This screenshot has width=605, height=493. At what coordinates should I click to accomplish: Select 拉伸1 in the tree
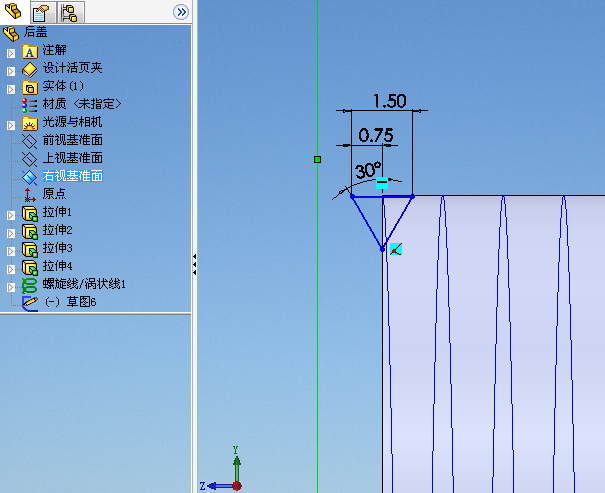pyautogui.click(x=57, y=212)
